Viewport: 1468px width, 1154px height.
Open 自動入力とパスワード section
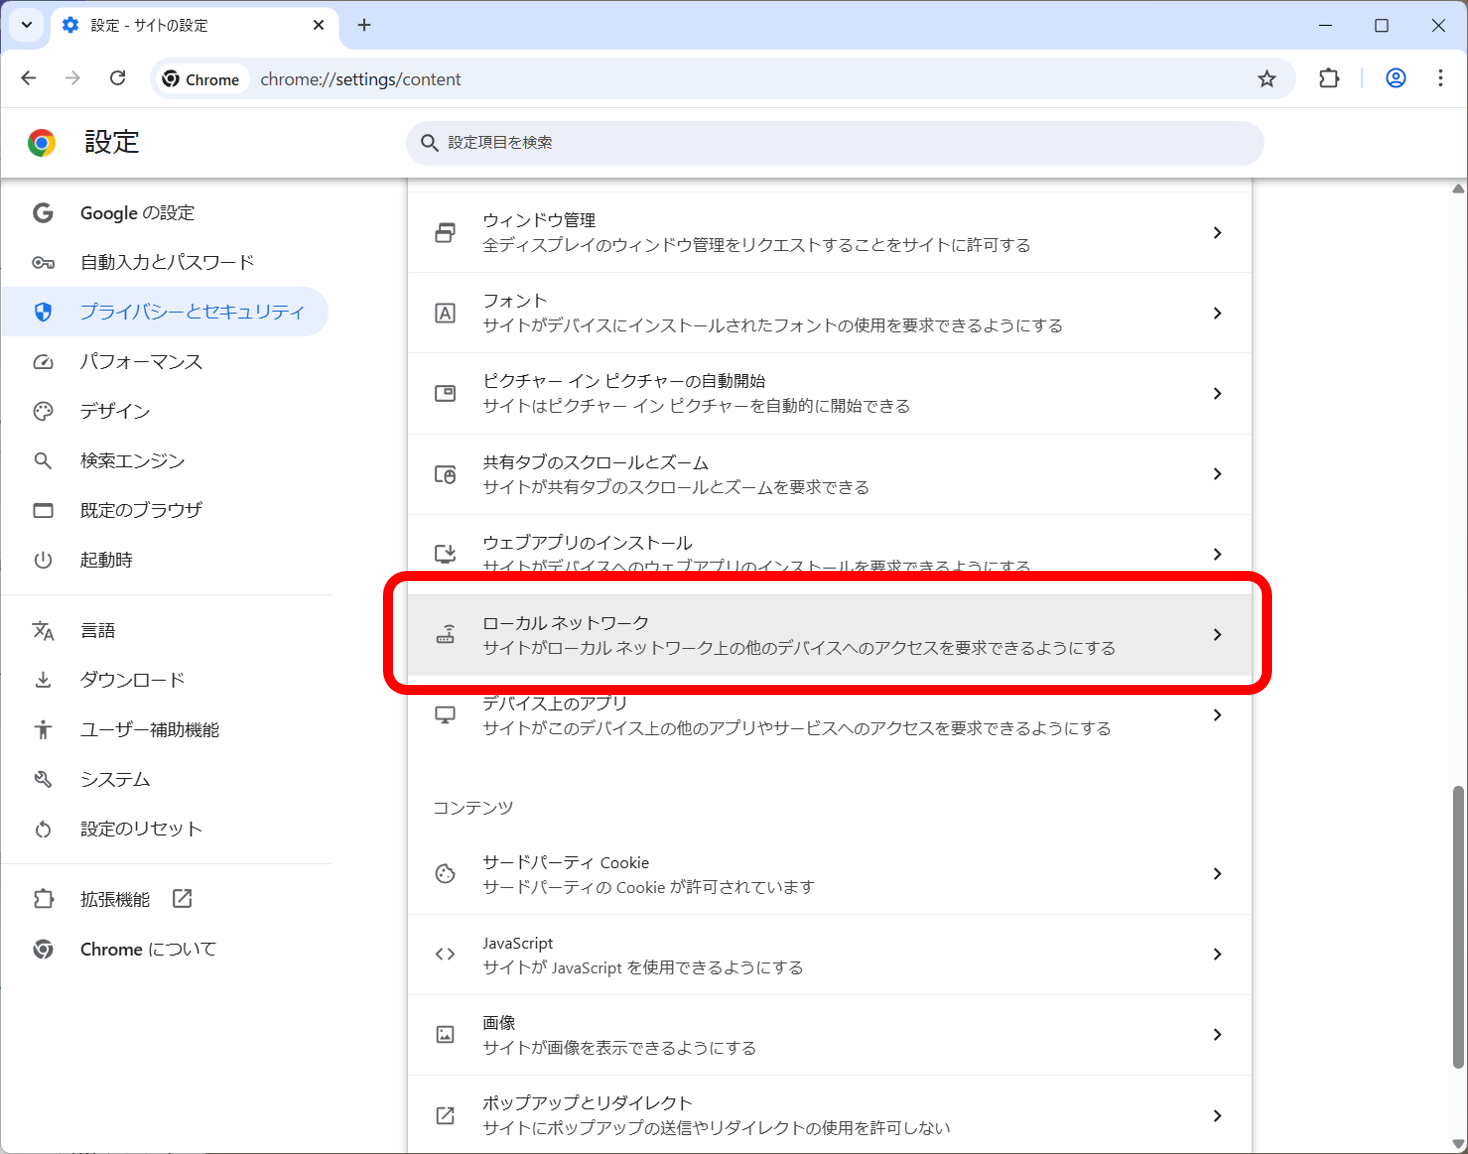[x=164, y=262]
